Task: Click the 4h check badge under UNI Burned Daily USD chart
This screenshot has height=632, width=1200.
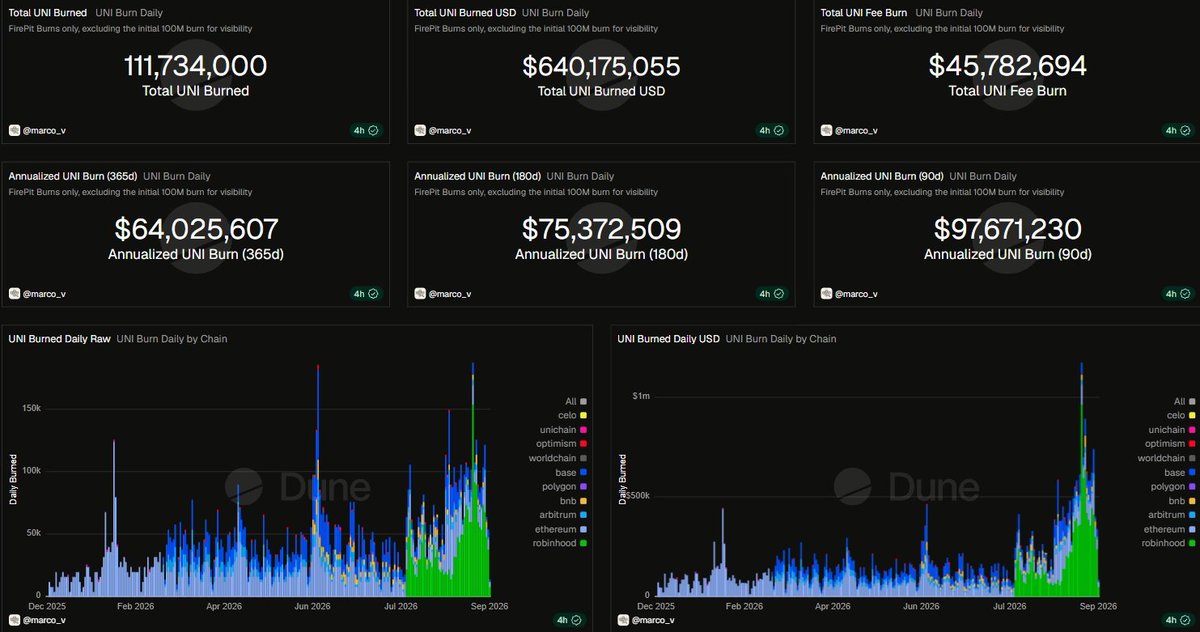Action: (x=1177, y=620)
